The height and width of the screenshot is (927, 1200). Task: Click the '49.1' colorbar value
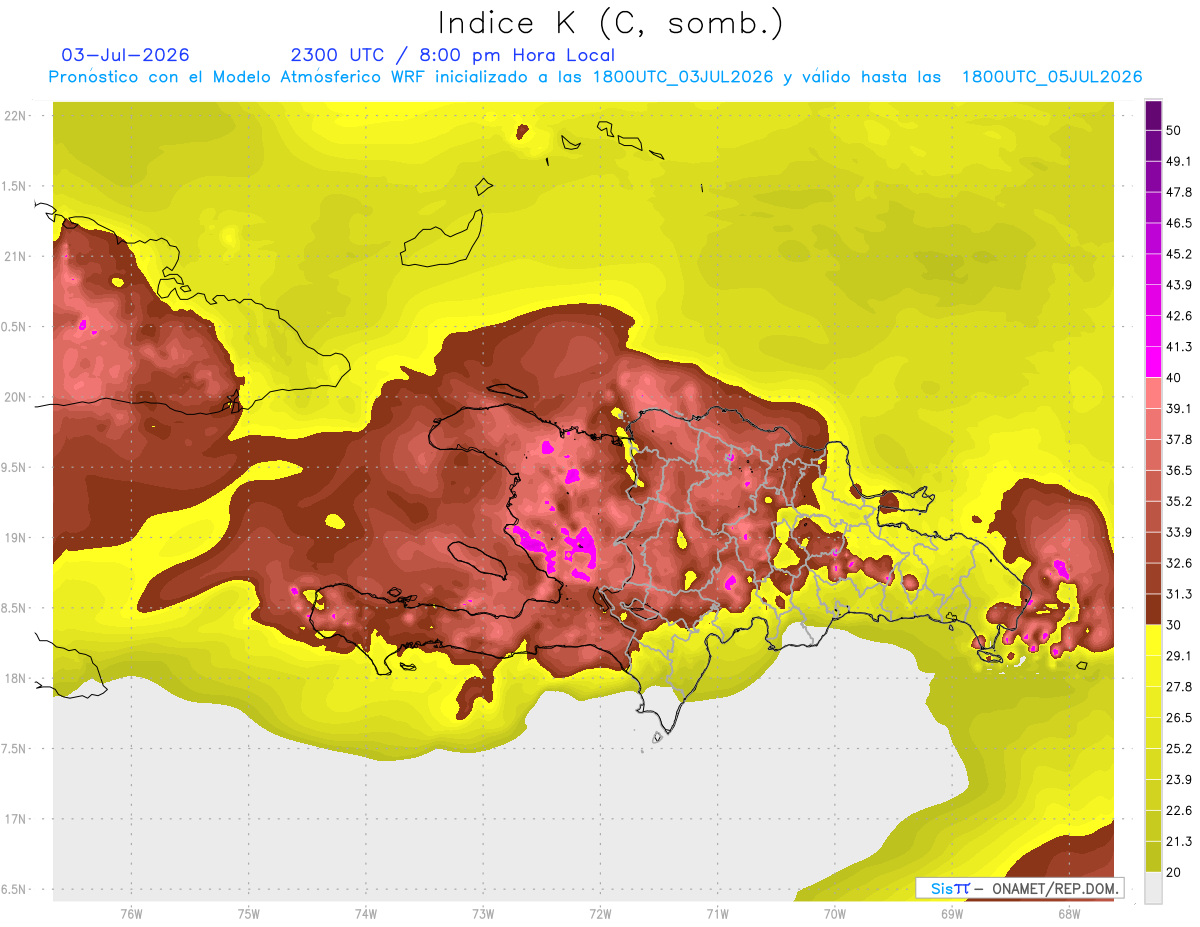pos(1181,161)
